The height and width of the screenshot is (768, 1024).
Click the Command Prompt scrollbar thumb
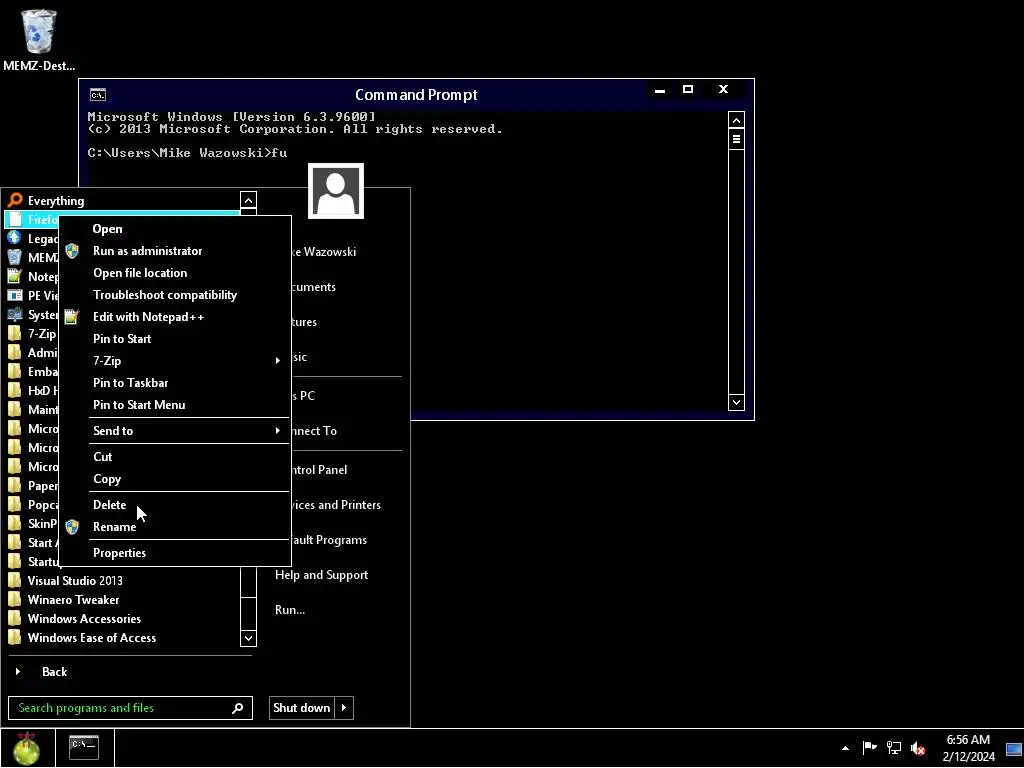(736, 139)
